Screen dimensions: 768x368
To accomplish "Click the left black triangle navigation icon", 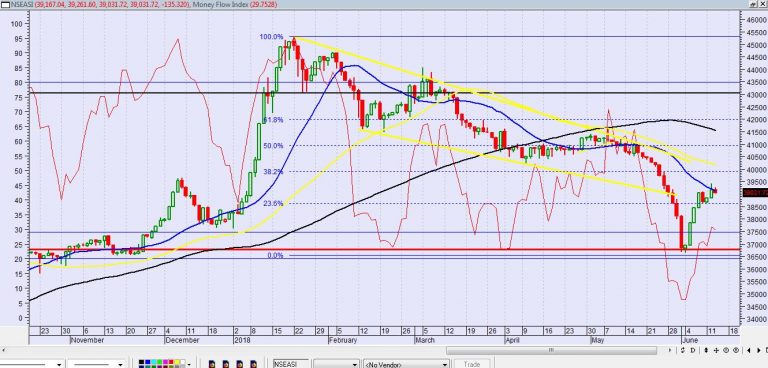I will 748,350.
